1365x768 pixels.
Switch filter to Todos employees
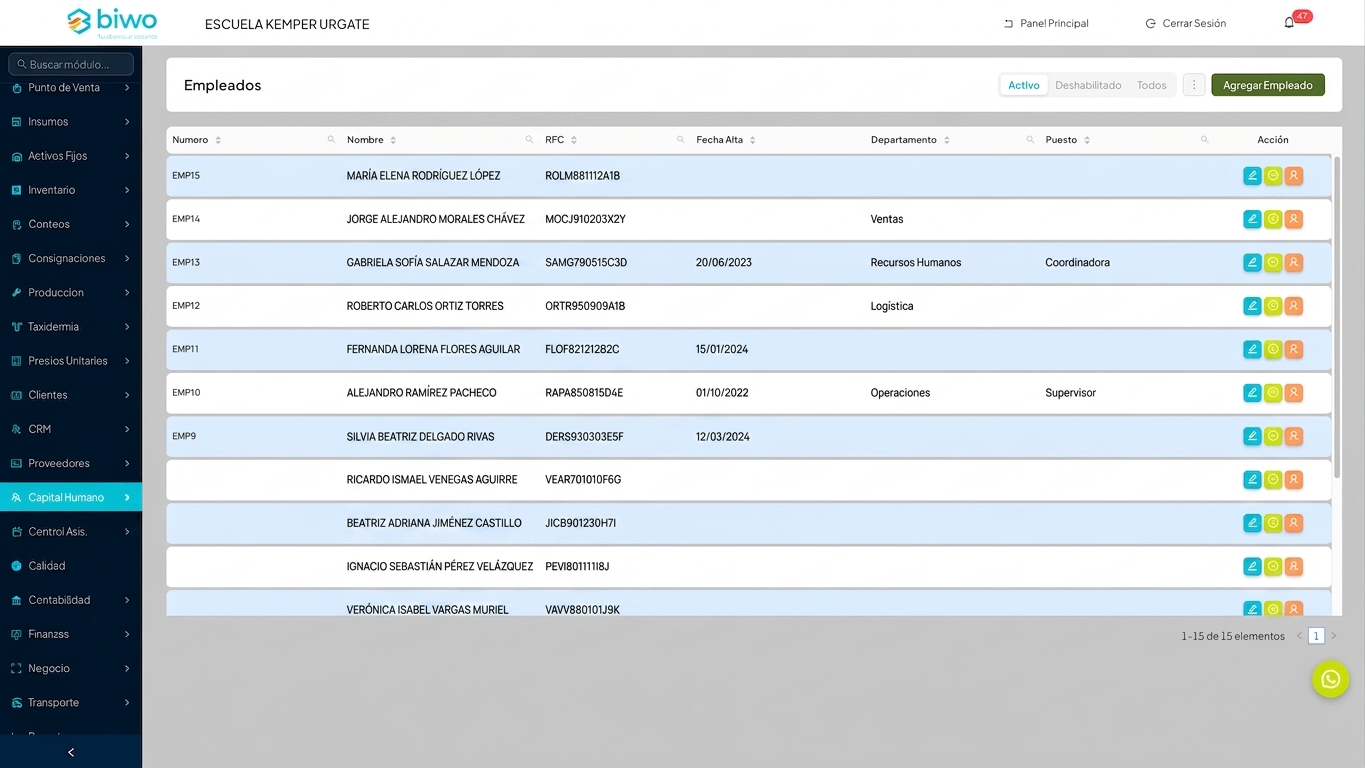[x=1152, y=85]
